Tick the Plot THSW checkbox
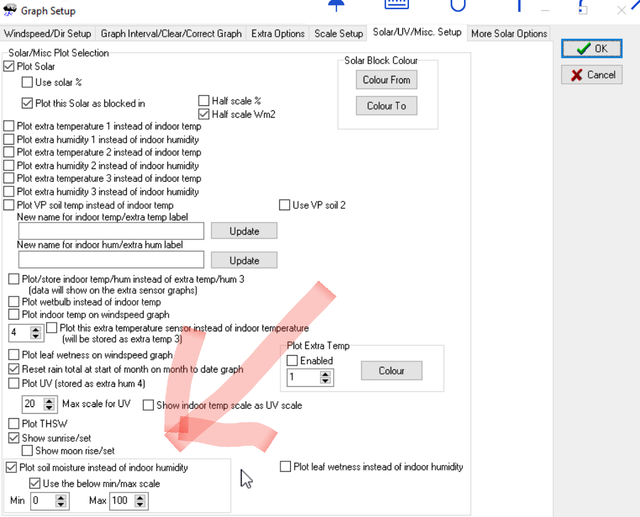Image resolution: width=640 pixels, height=517 pixels. [x=13, y=424]
